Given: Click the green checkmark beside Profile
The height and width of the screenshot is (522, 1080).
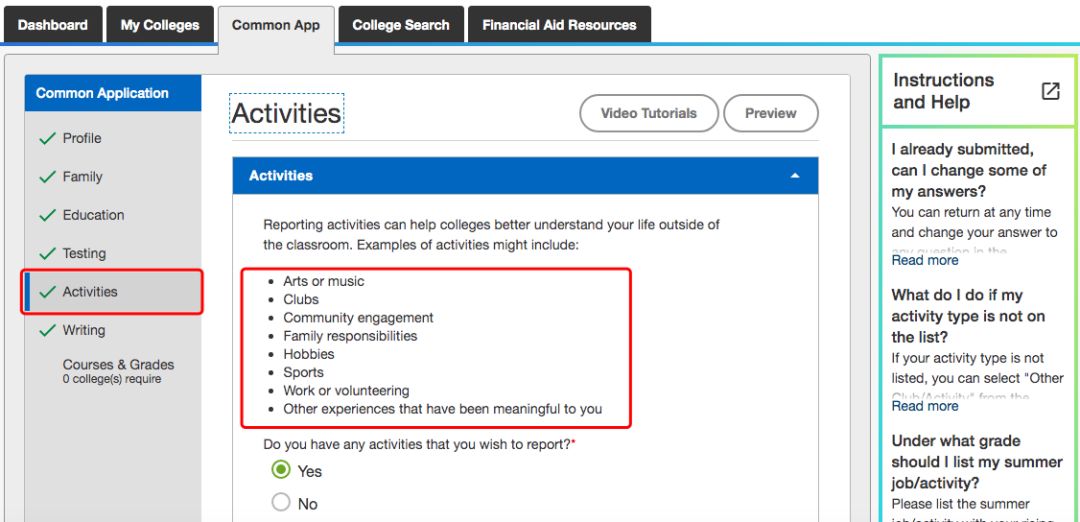Looking at the screenshot, I should pos(48,138).
